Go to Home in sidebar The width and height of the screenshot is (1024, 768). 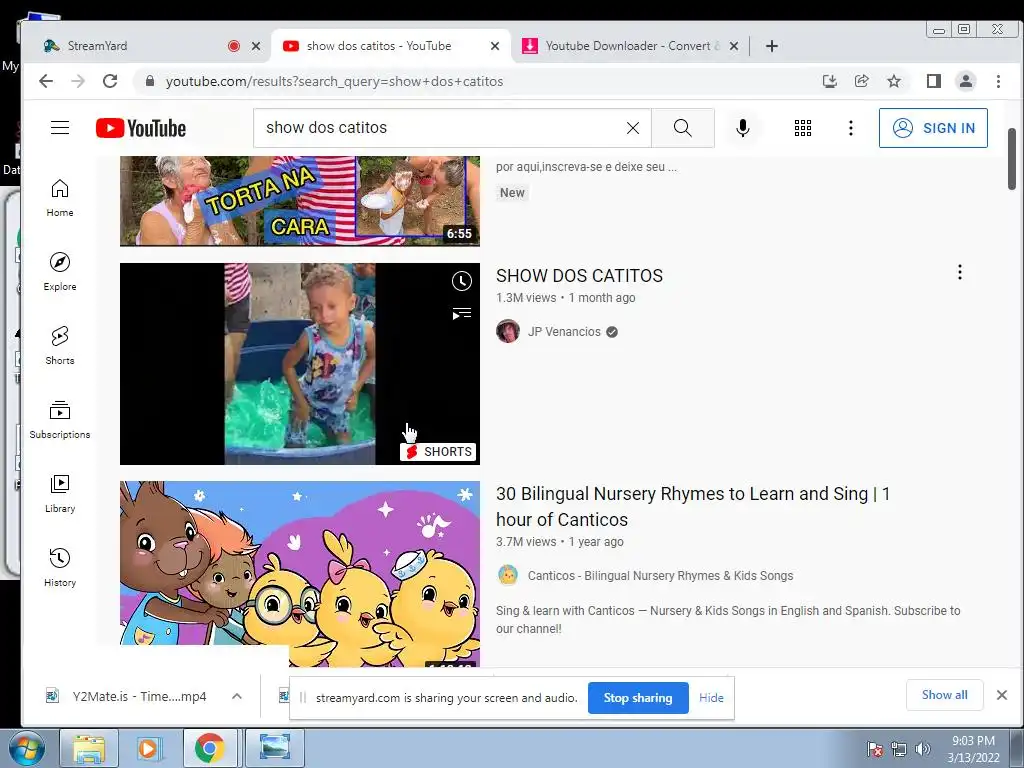click(60, 198)
